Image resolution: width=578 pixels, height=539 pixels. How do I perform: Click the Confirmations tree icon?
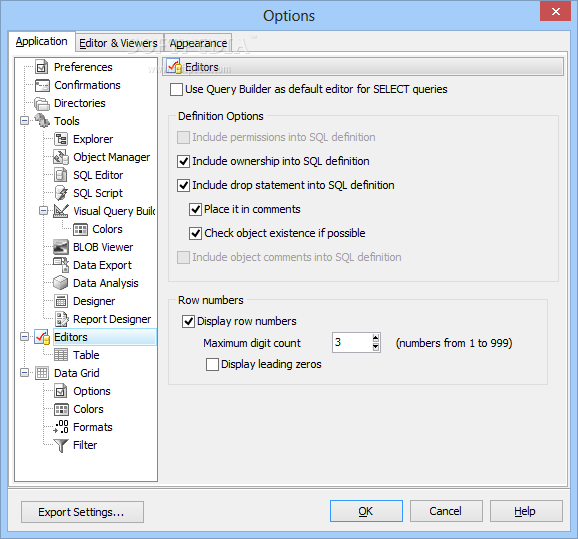click(x=42, y=85)
